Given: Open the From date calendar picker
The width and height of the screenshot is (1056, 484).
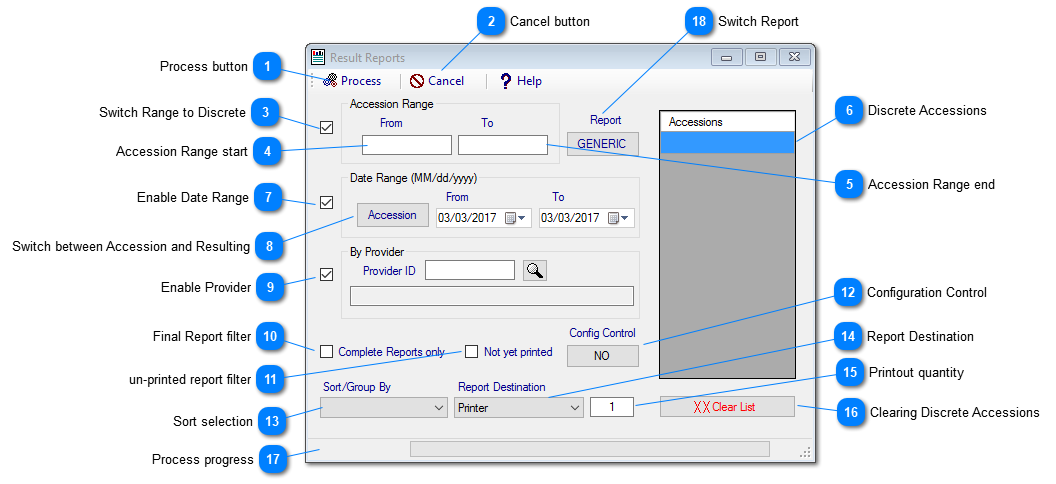Looking at the screenshot, I should (x=514, y=218).
